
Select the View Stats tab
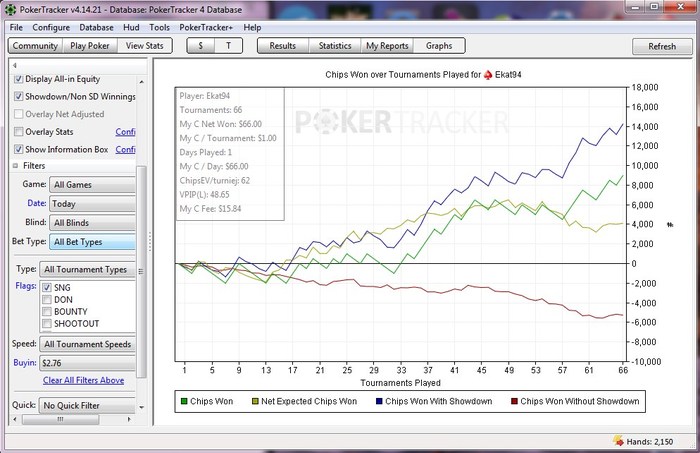click(x=145, y=46)
